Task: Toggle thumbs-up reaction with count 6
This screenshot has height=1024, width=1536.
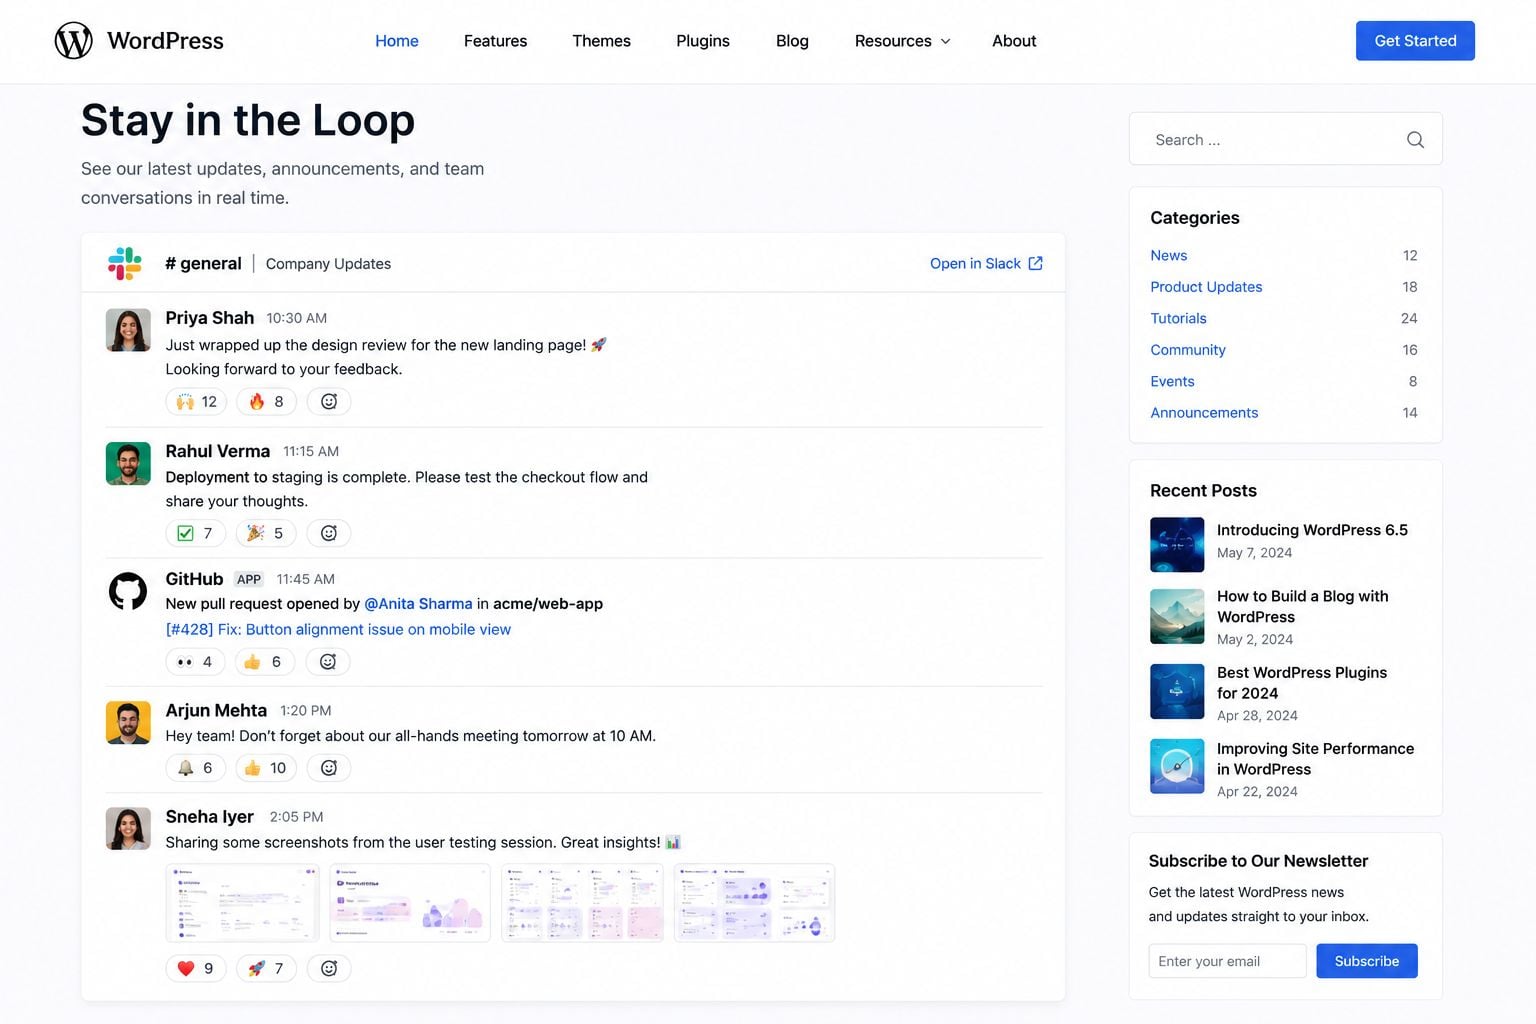Action: (x=264, y=661)
